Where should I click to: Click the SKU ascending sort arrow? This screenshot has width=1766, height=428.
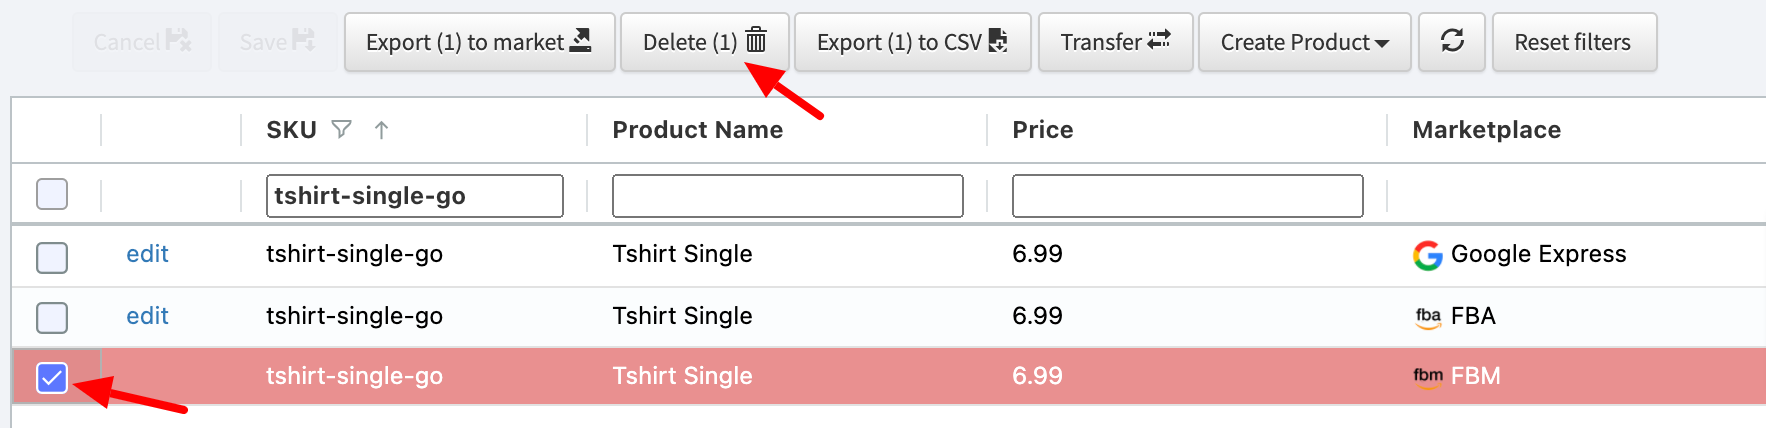point(381,129)
